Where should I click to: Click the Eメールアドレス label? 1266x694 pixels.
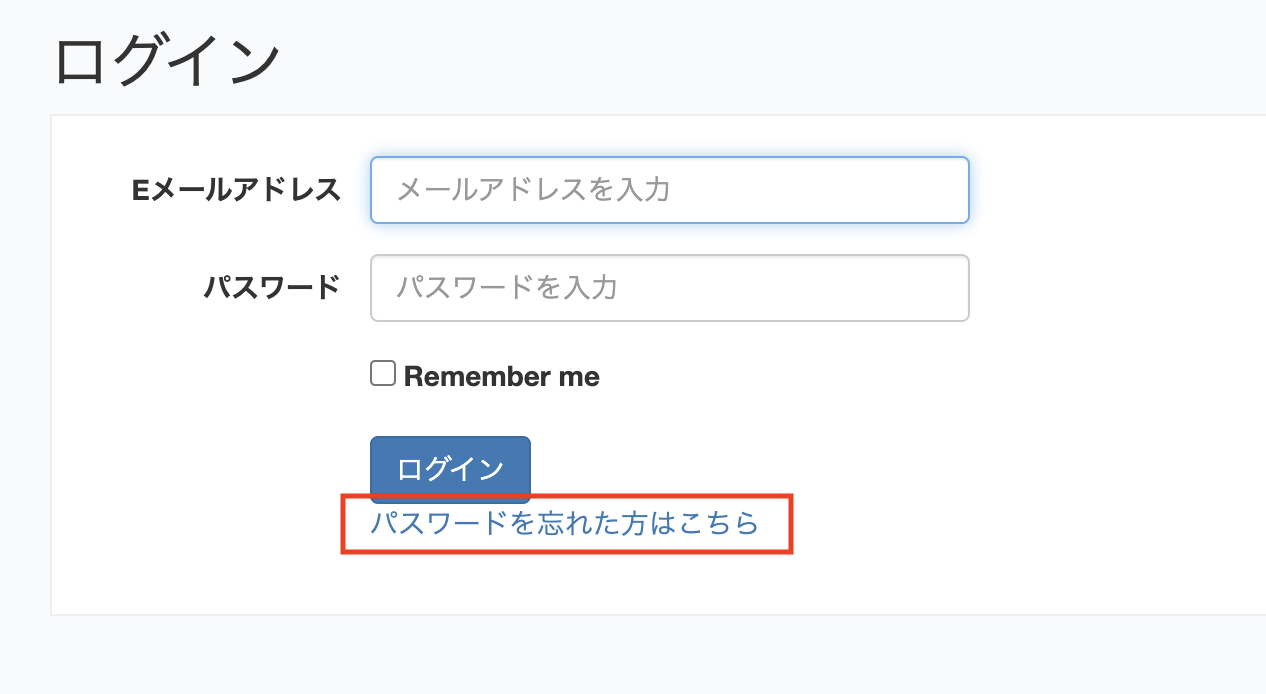237,191
